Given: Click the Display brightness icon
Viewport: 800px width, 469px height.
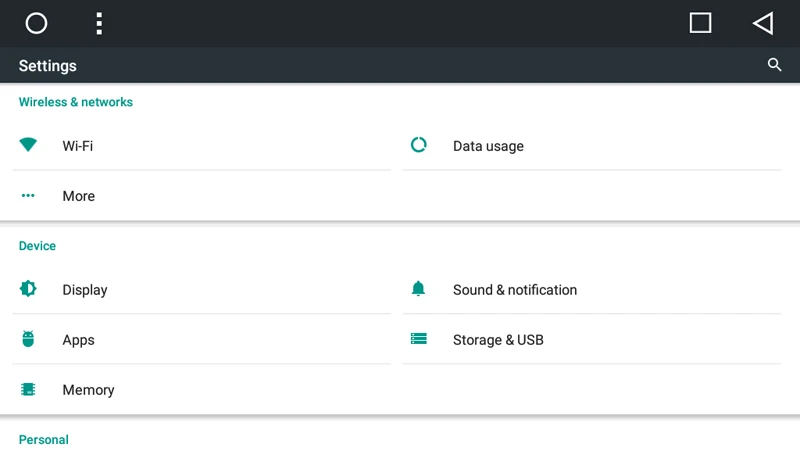Looking at the screenshot, I should (28, 289).
